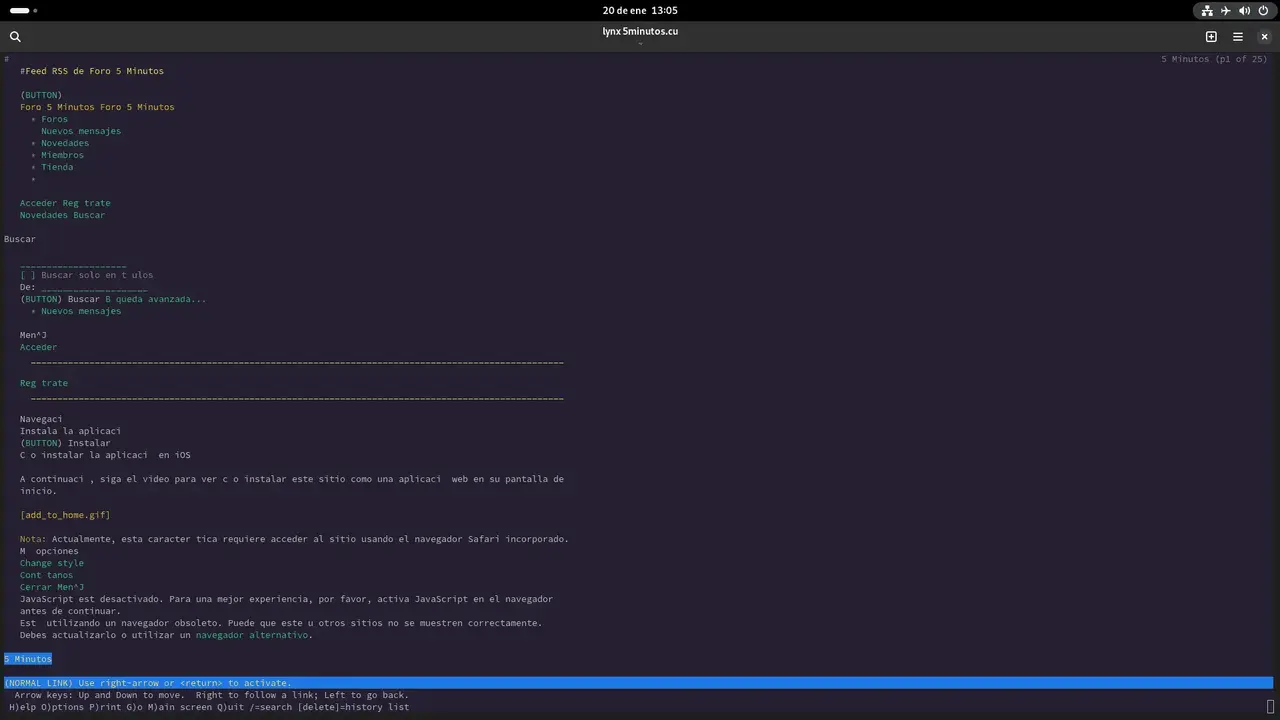This screenshot has height=720, width=1280.
Task: Click the (NORMAL LINK) status line
Action: coord(638,683)
